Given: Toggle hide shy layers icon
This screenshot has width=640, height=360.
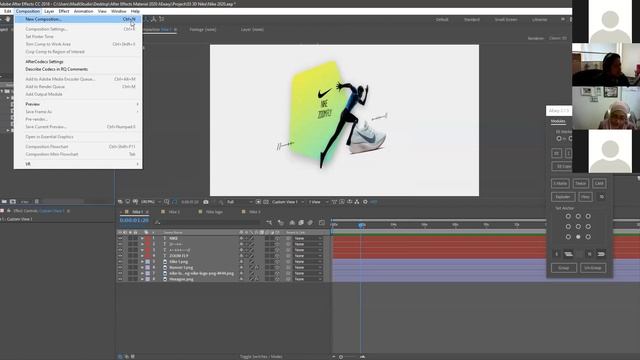Looking at the screenshot, I should [x=292, y=222].
